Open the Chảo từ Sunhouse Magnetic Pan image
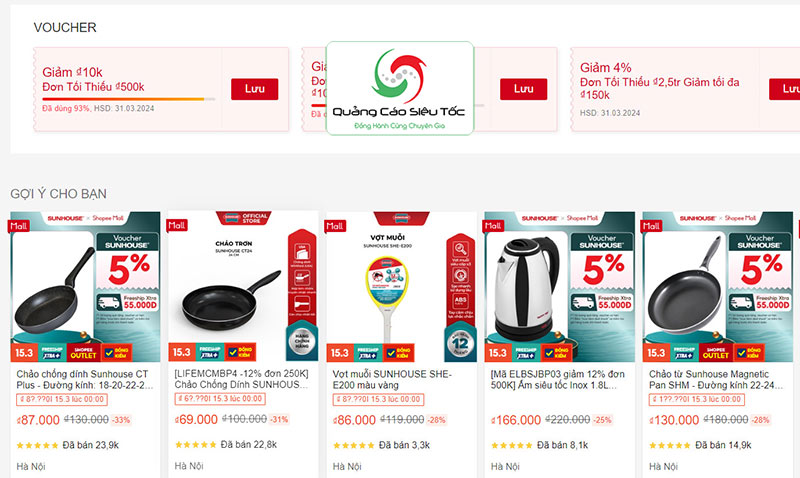The width and height of the screenshot is (800, 478). [718, 287]
